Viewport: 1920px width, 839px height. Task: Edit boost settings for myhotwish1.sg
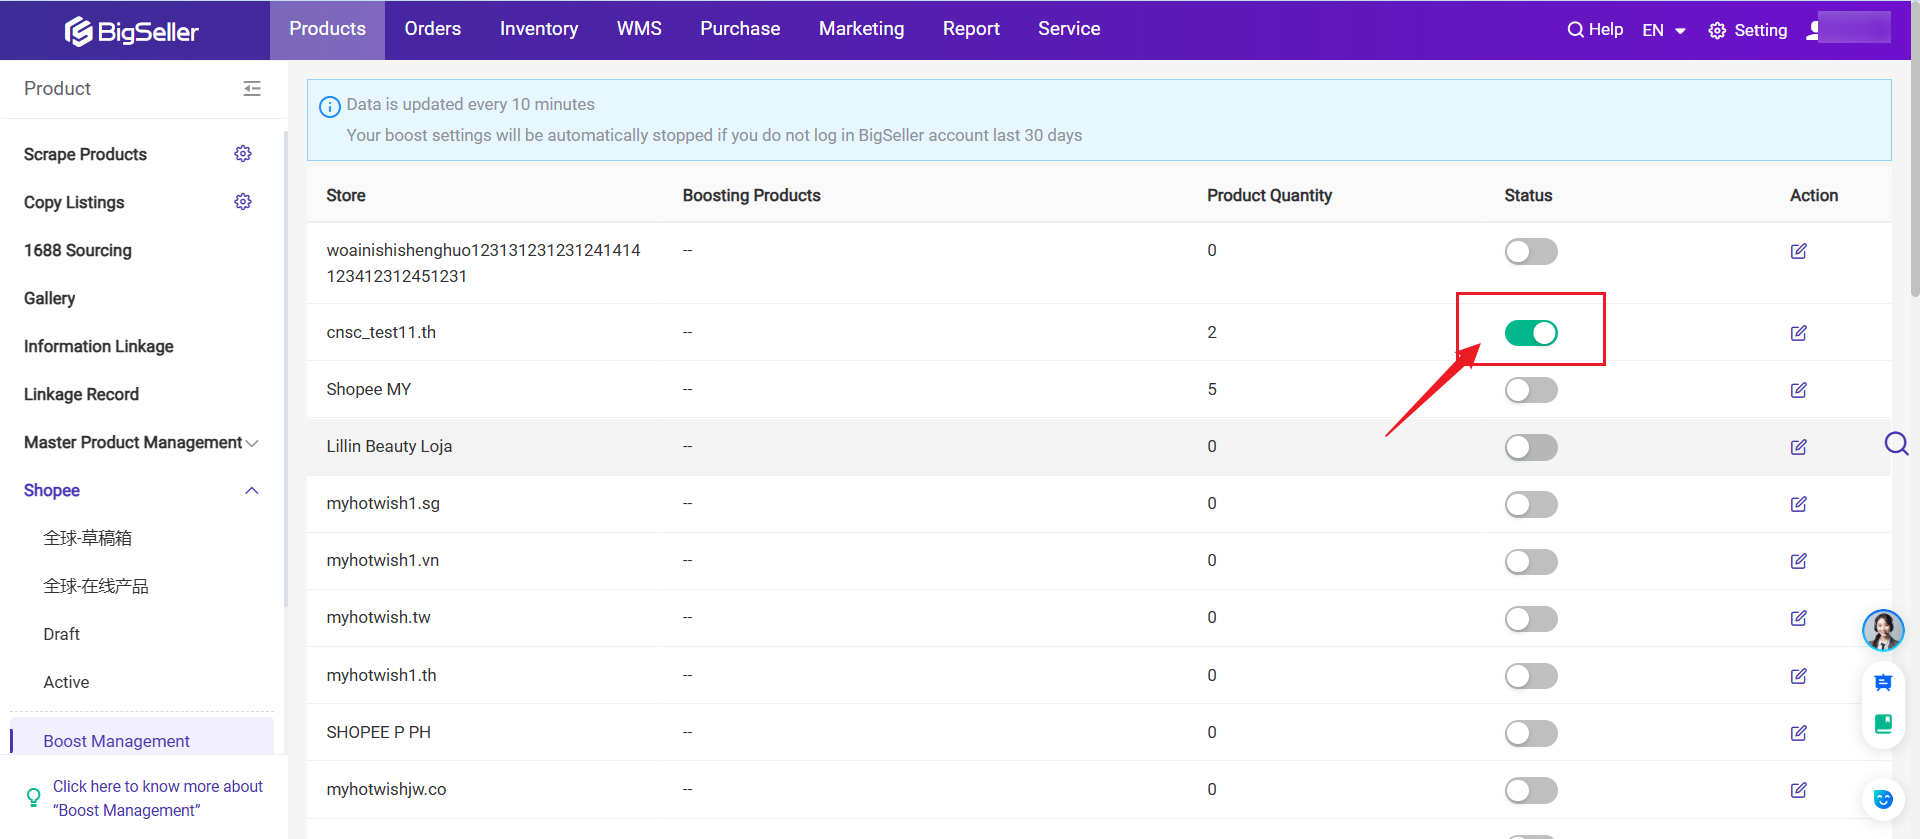(1799, 504)
